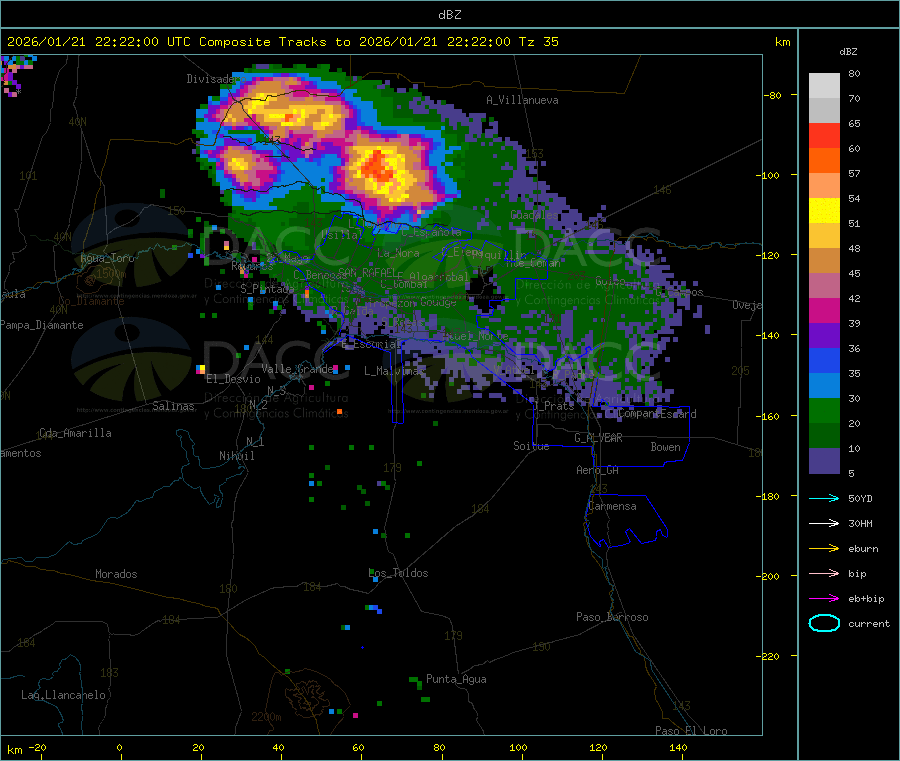Viewport: 900px width, 761px height.
Task: Click the '30HM' legend label
Action: click(x=860, y=523)
